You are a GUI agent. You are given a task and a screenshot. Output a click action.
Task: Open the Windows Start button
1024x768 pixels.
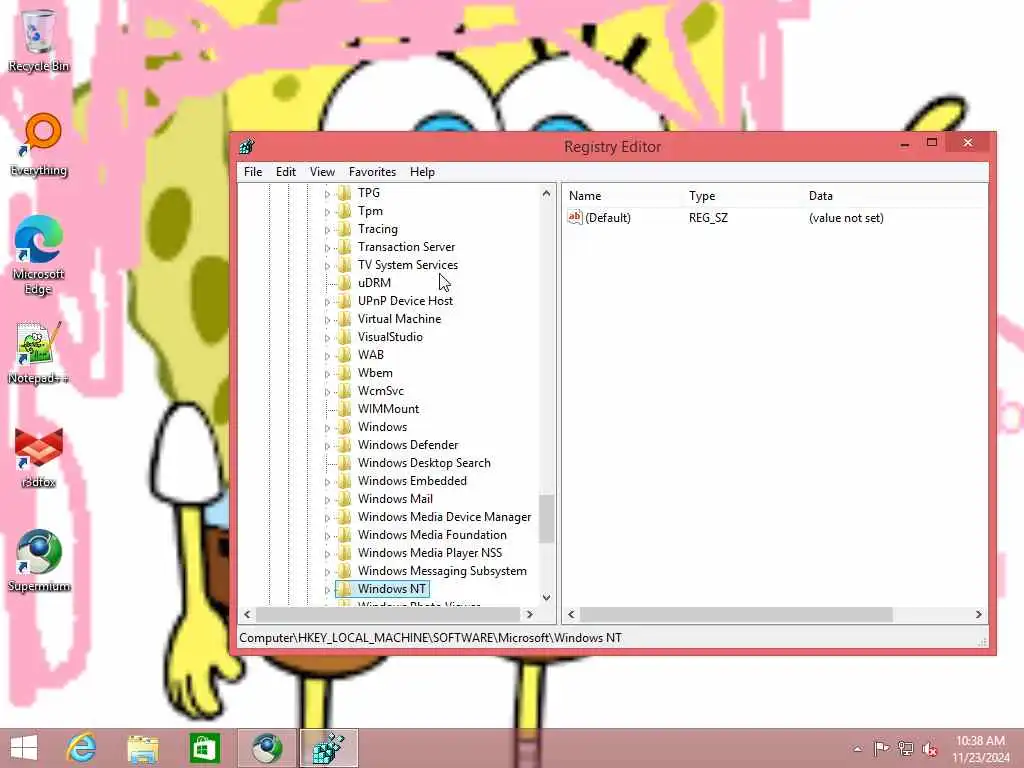coord(24,748)
